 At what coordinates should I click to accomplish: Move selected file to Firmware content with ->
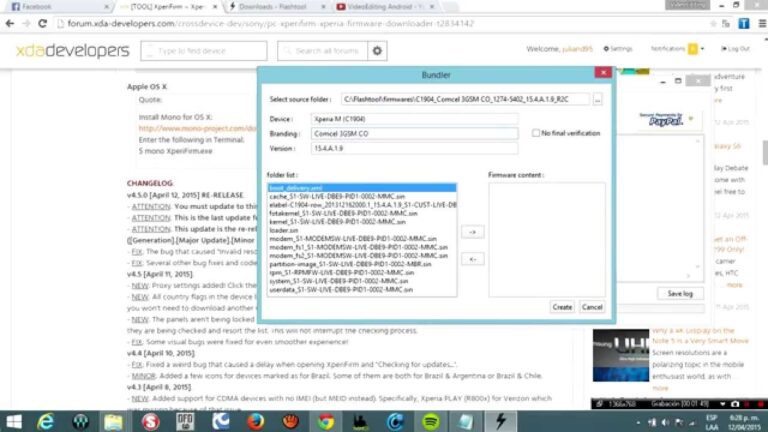(473, 232)
